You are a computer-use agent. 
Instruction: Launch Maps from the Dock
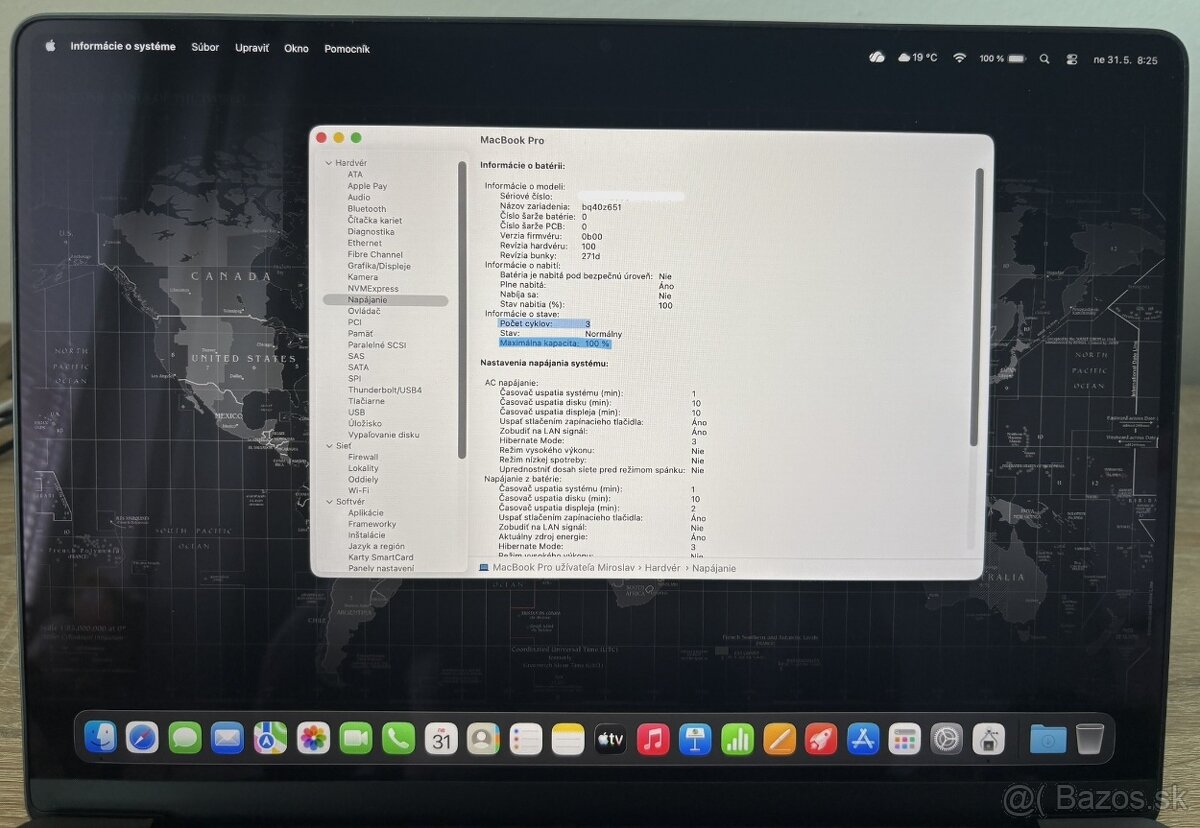point(270,738)
